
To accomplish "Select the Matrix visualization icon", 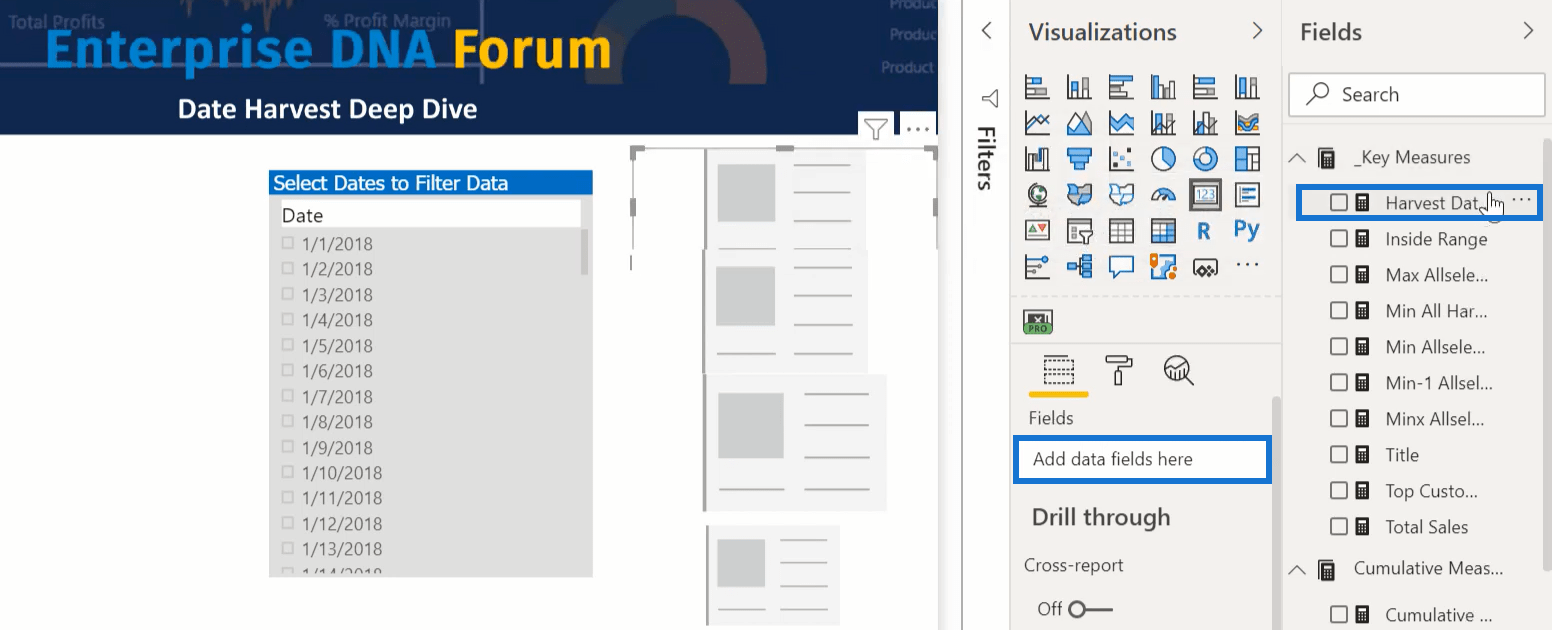I will coord(1163,231).
